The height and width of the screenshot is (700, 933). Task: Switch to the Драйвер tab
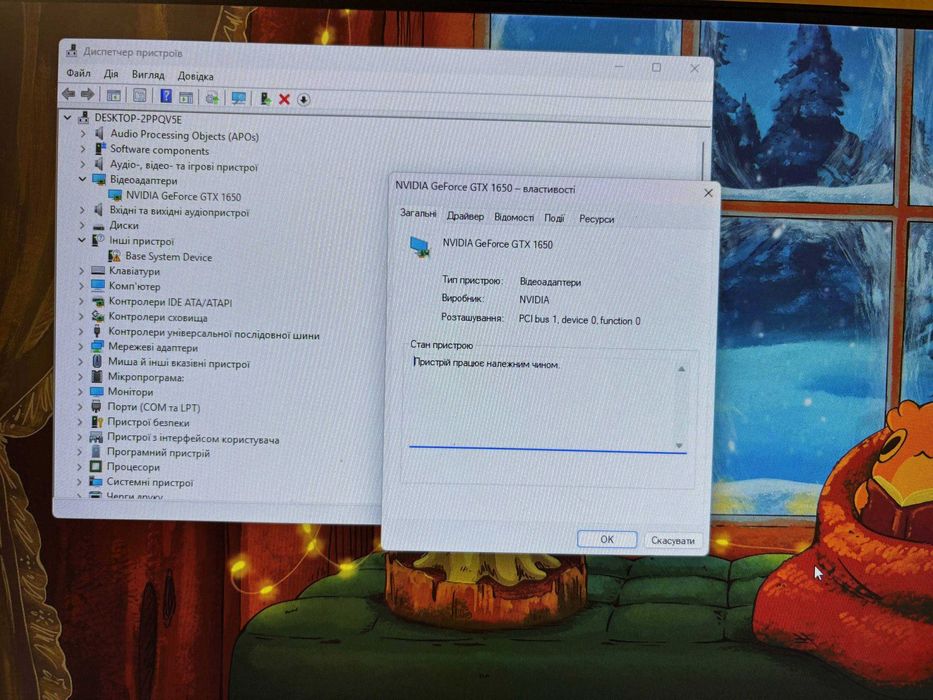pyautogui.click(x=465, y=216)
